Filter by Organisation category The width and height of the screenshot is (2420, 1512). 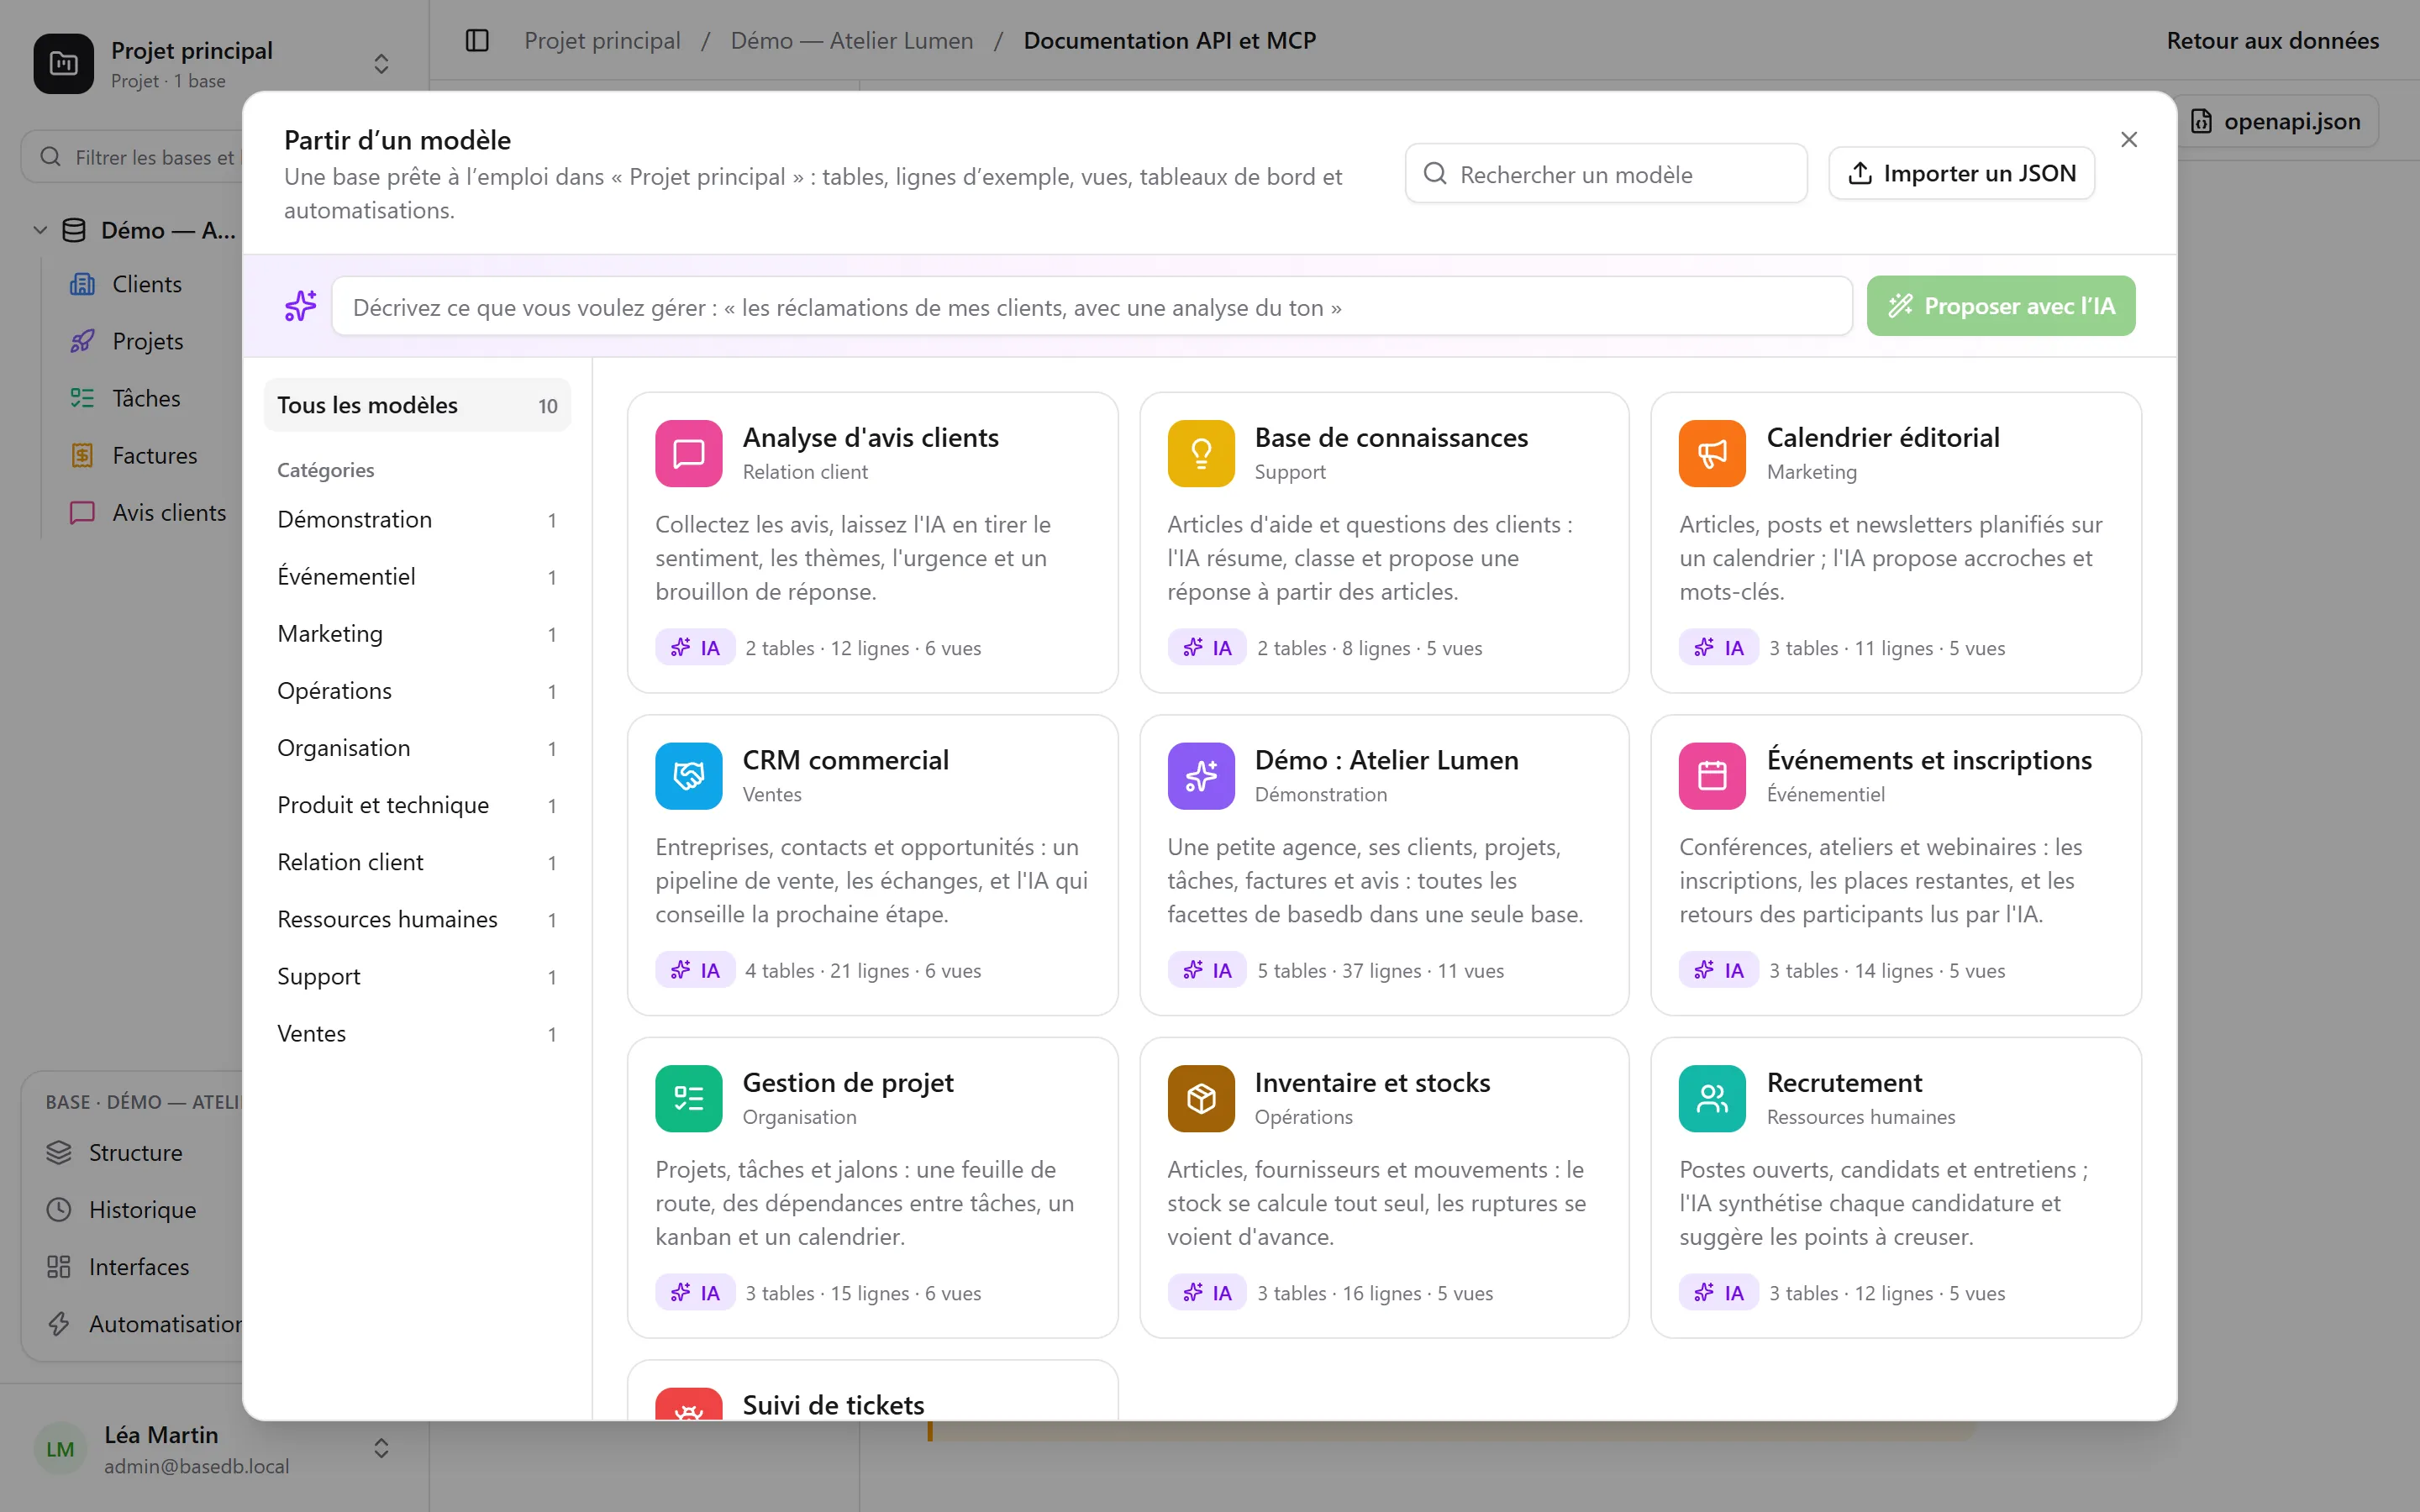pyautogui.click(x=417, y=748)
